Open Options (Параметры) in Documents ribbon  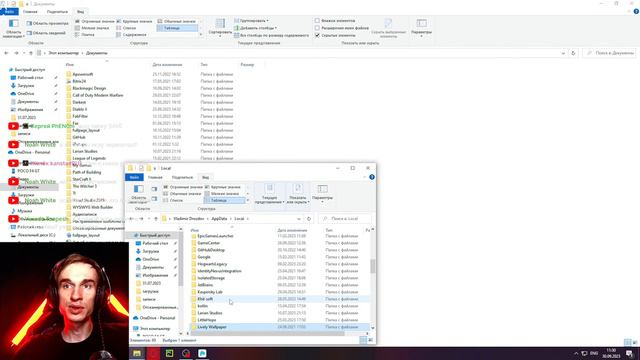421,28
